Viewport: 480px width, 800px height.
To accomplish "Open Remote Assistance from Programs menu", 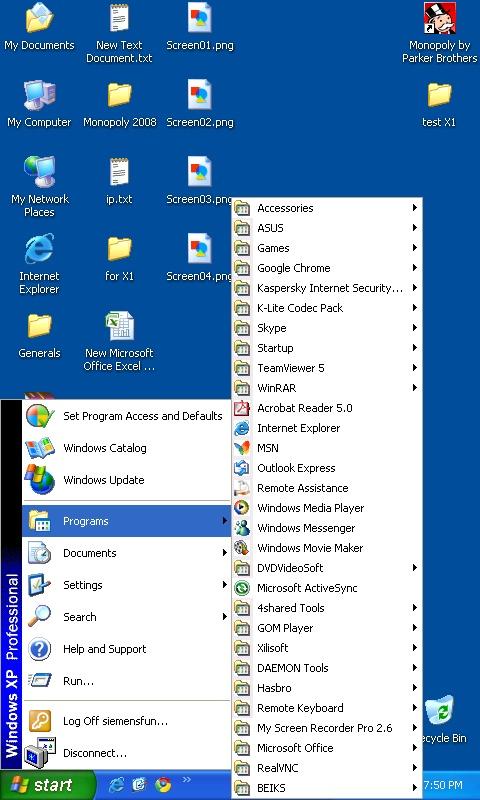I will (327, 488).
